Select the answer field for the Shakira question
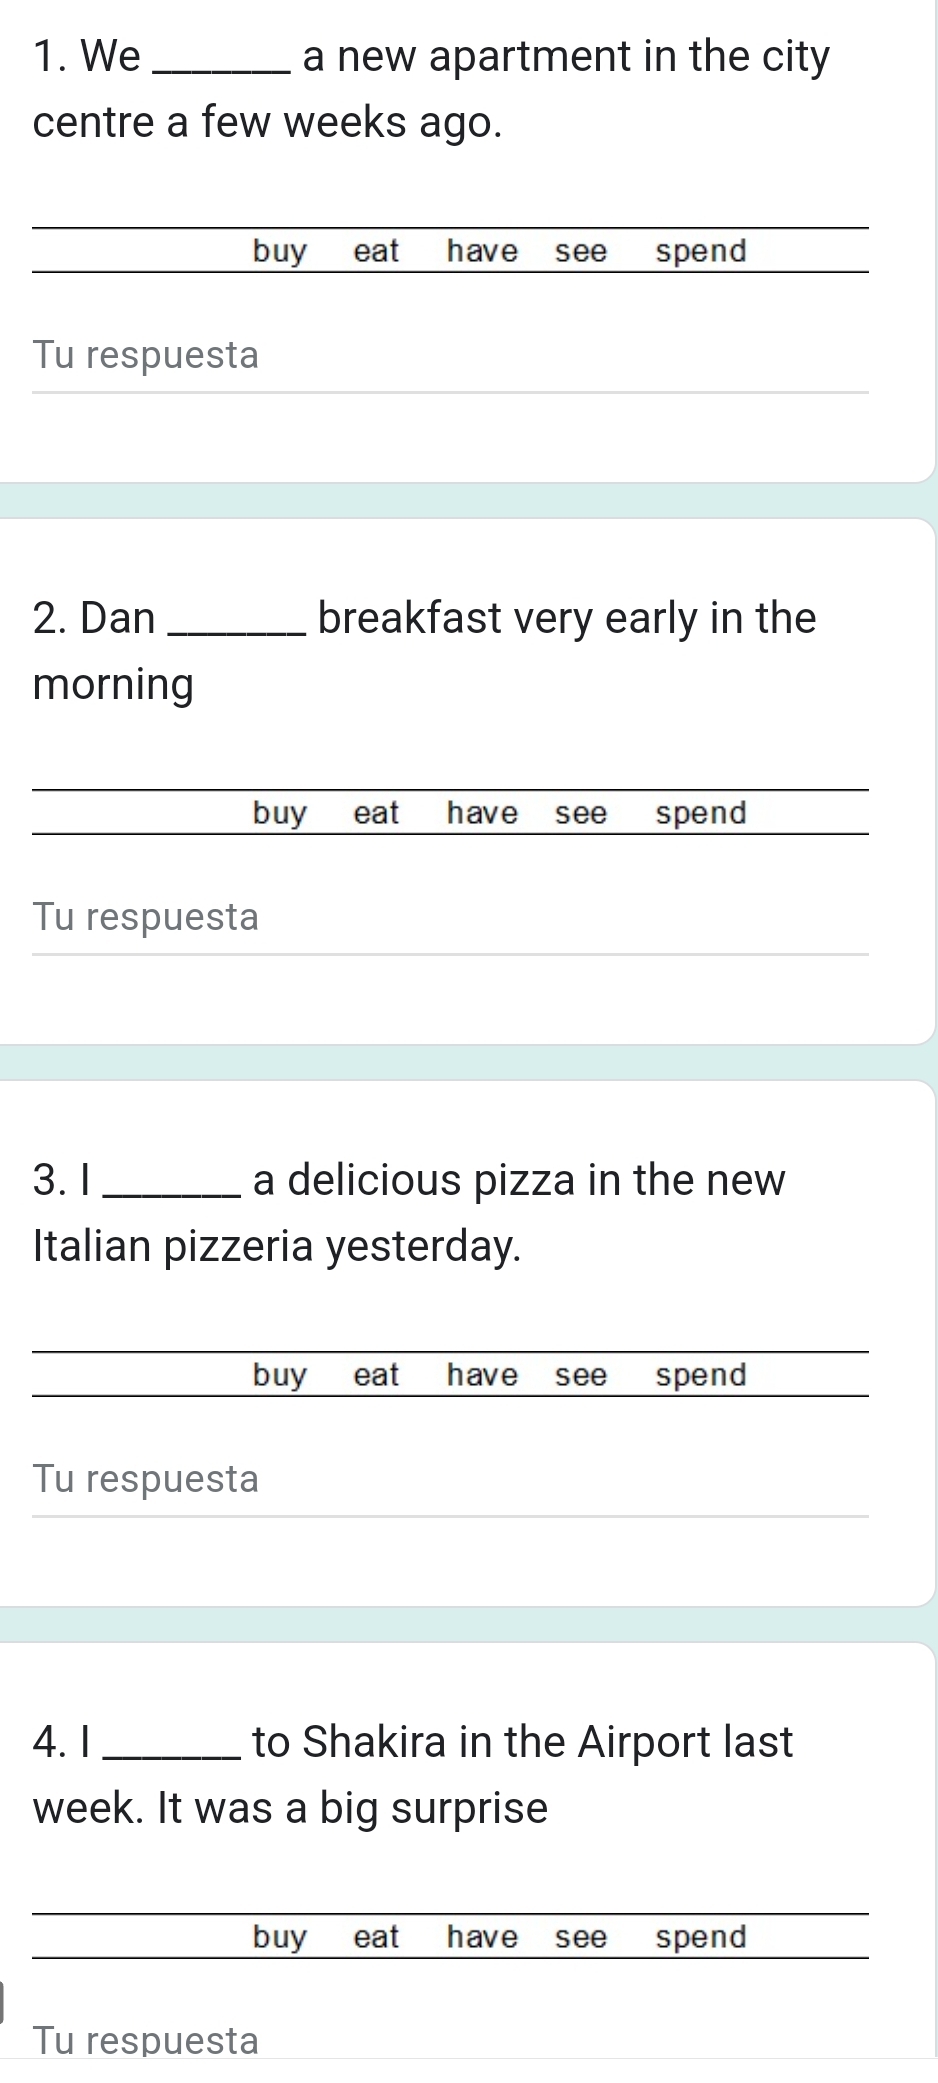 tap(450, 2040)
